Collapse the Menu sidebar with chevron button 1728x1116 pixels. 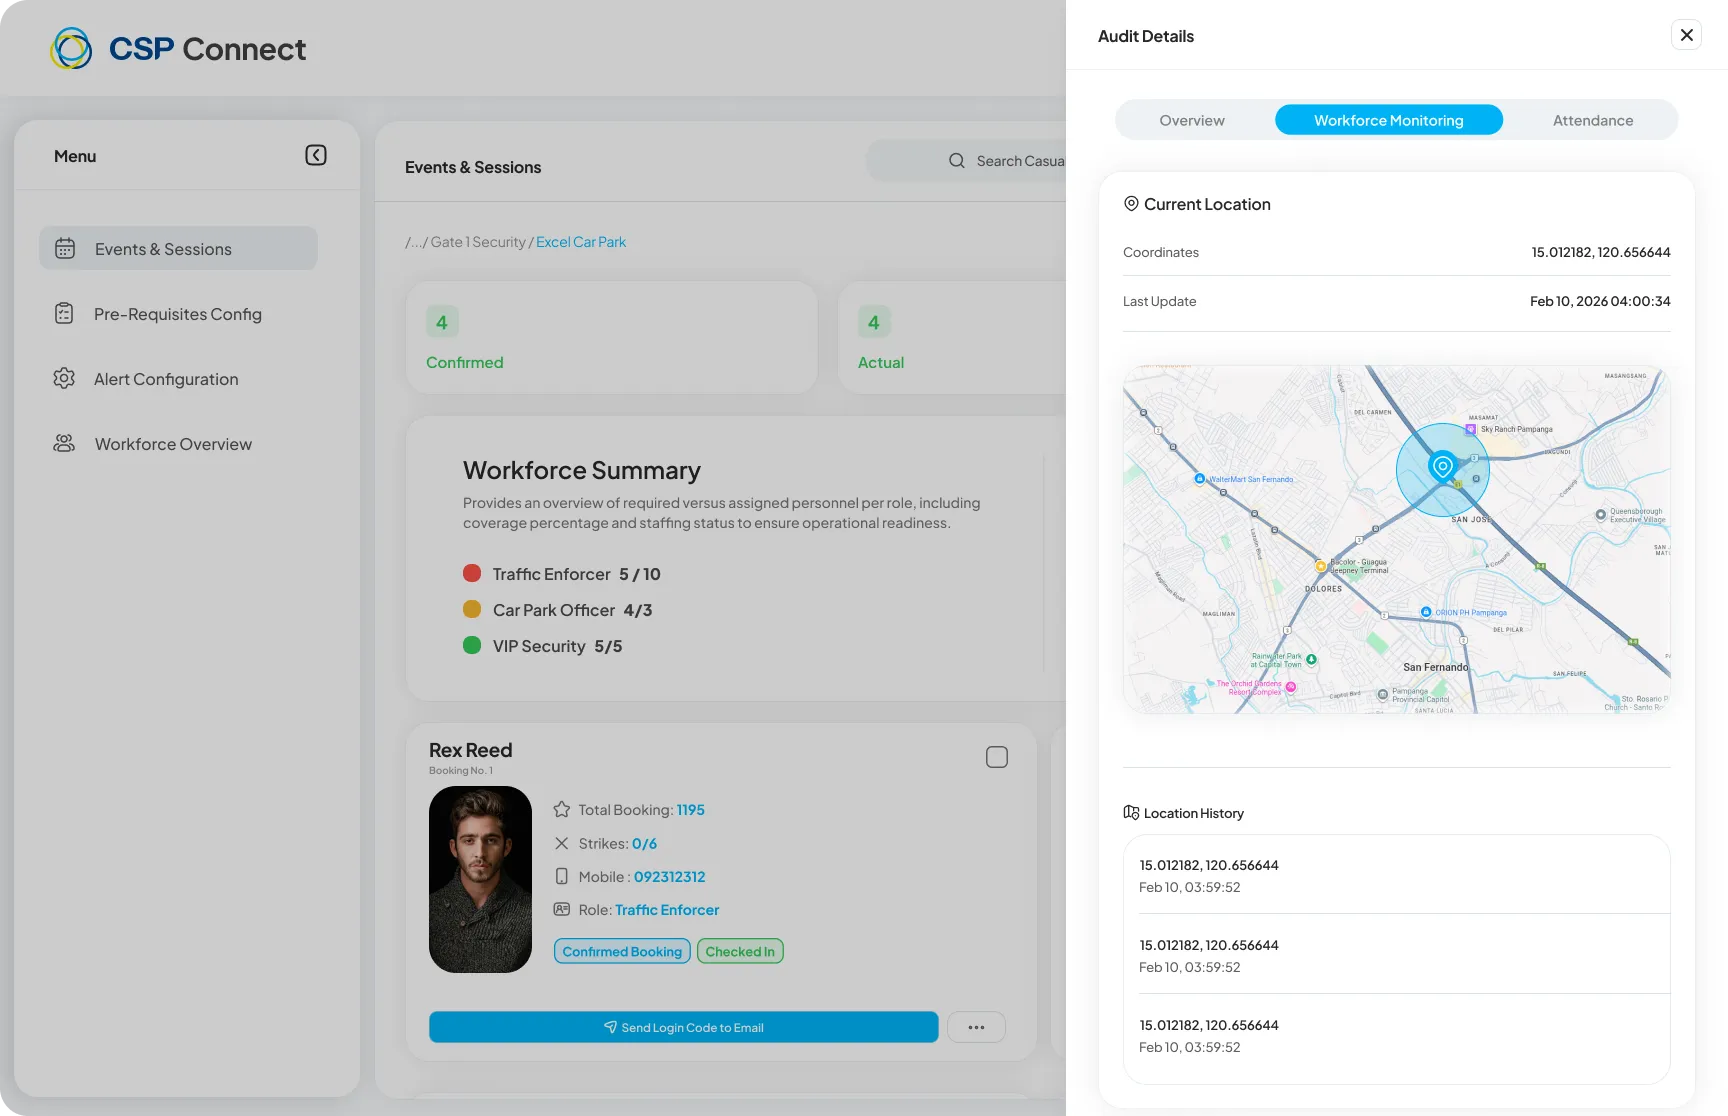point(316,155)
